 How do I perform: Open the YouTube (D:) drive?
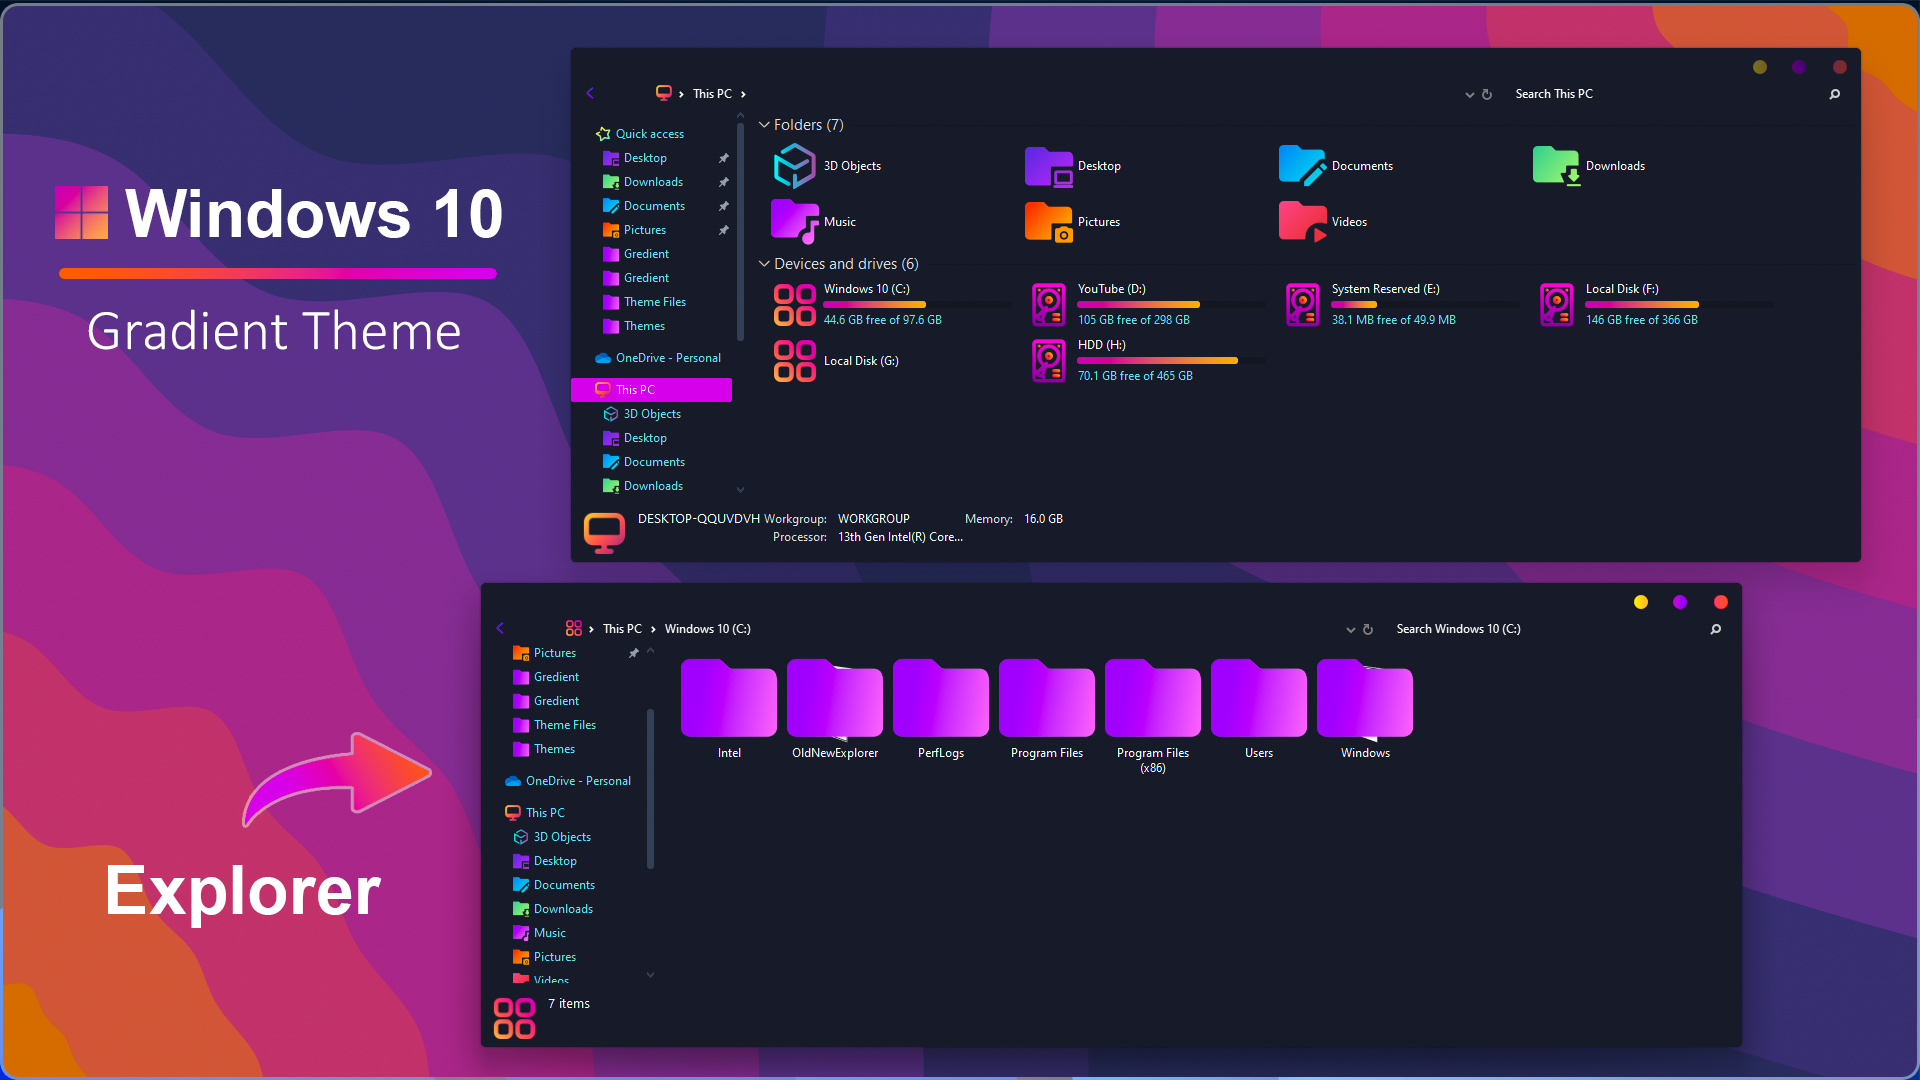point(1049,304)
